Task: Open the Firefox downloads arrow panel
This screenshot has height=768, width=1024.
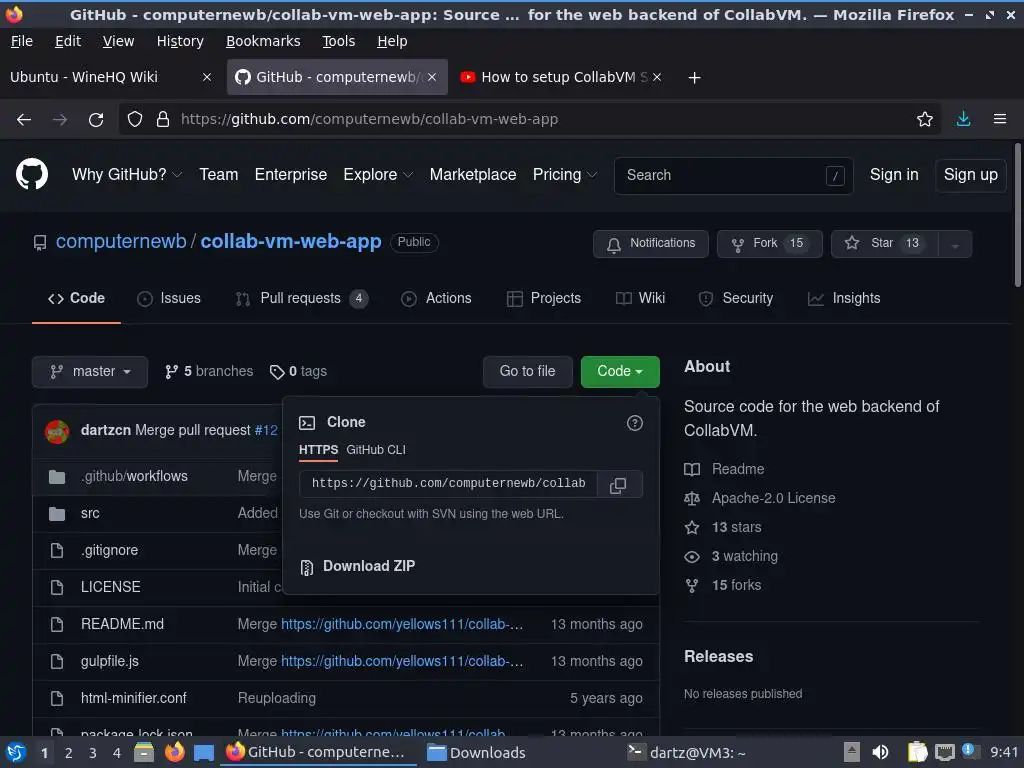Action: [x=963, y=120]
